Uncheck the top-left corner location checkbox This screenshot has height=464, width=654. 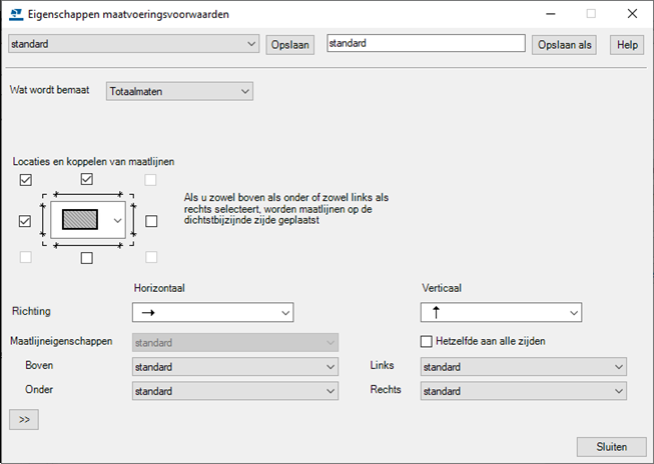point(26,180)
